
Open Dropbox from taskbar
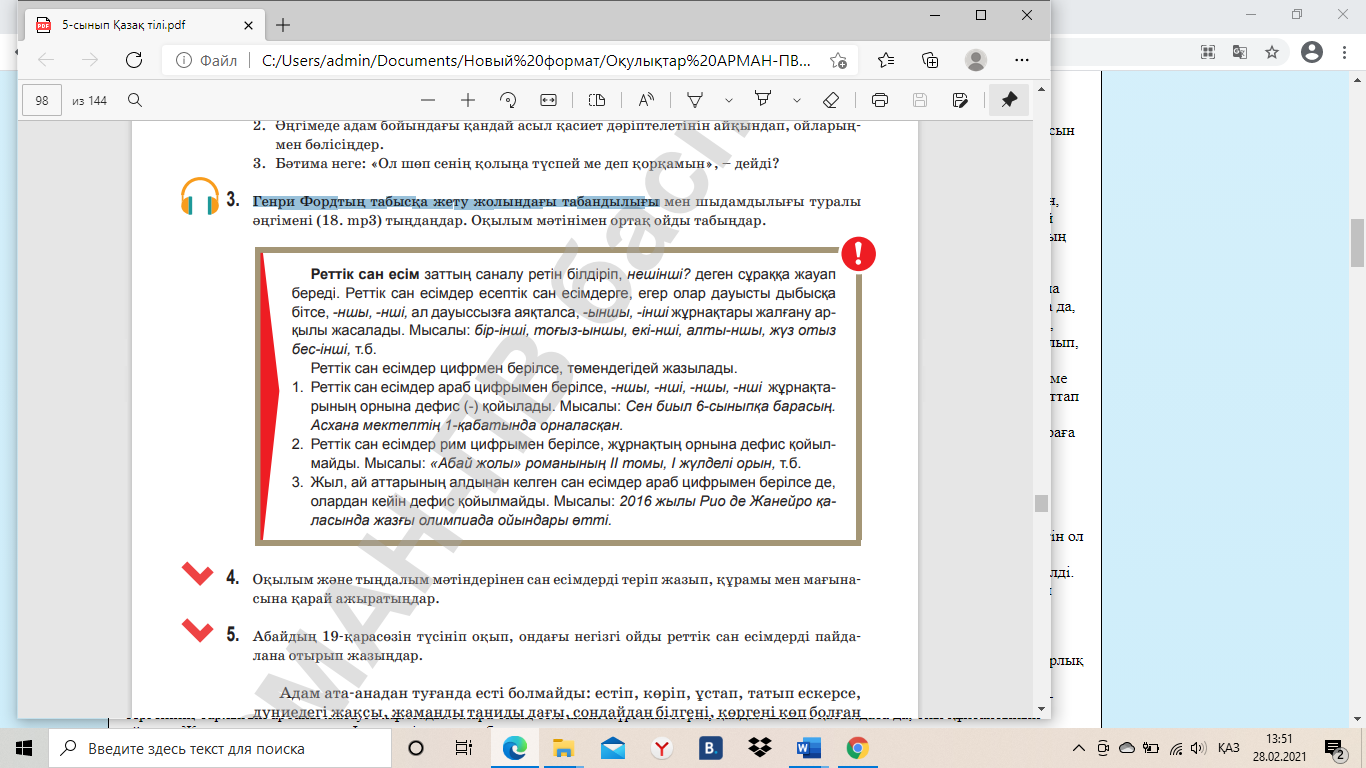[x=760, y=748]
